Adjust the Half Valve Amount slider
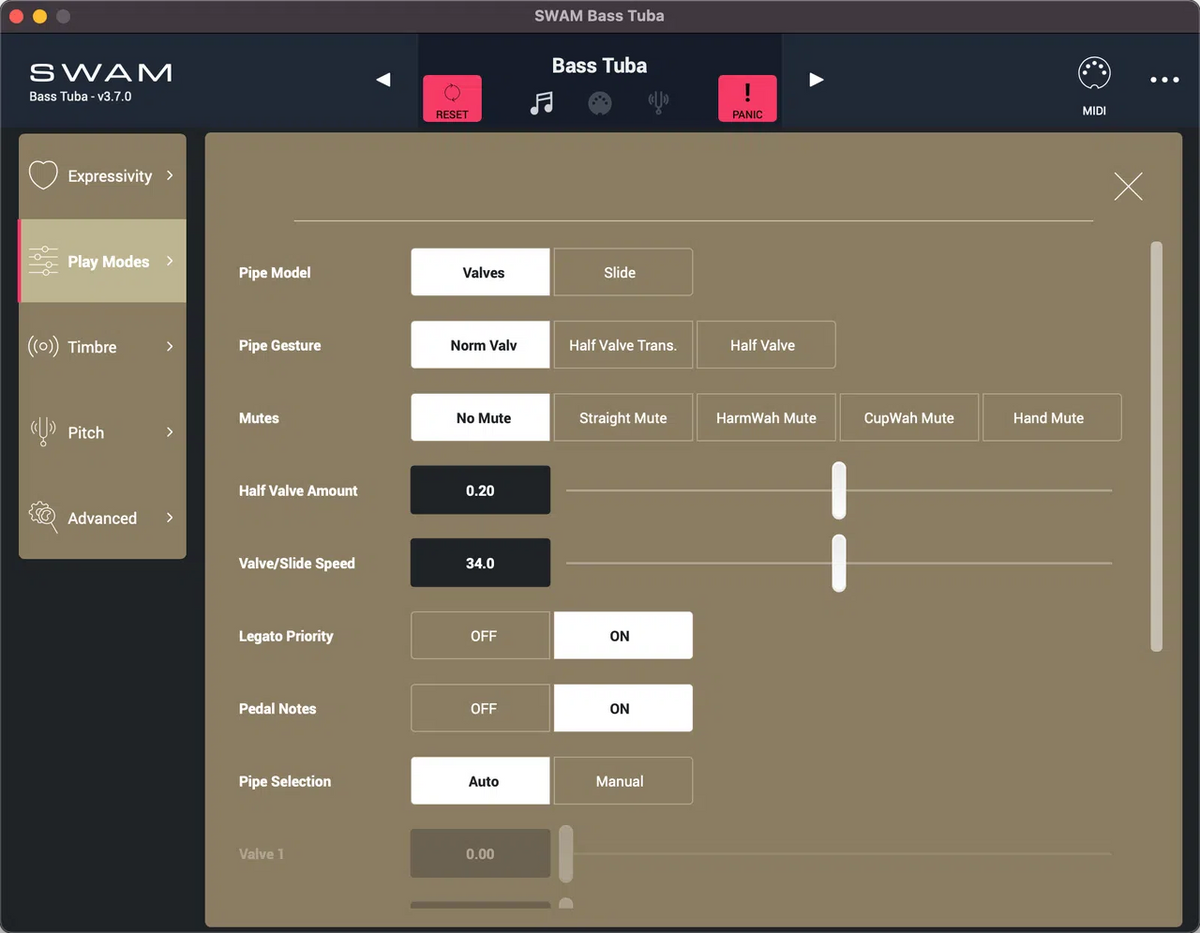1200x933 pixels. pos(839,490)
